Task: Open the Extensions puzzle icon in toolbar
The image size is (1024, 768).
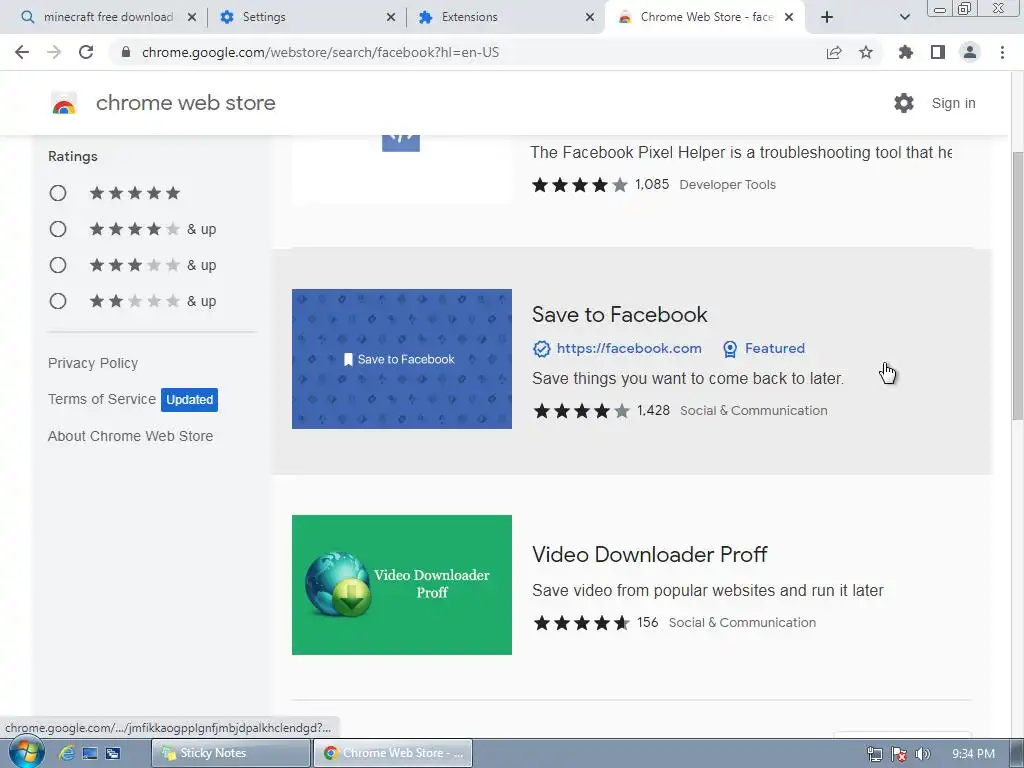Action: [905, 52]
